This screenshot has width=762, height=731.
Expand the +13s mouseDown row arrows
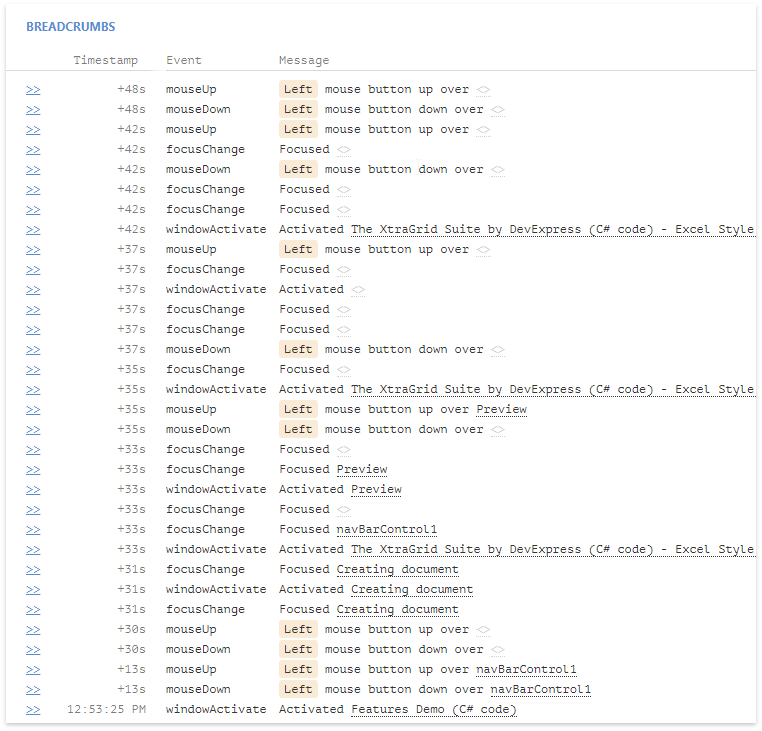(33, 690)
